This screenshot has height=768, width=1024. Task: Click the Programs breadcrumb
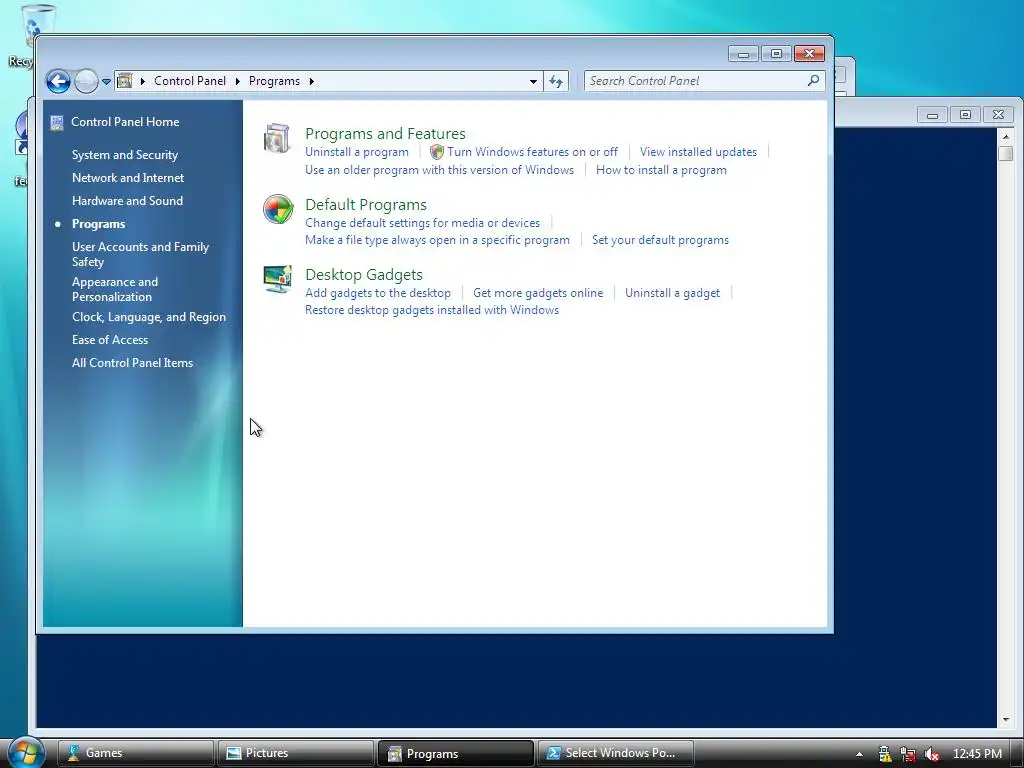(x=274, y=81)
